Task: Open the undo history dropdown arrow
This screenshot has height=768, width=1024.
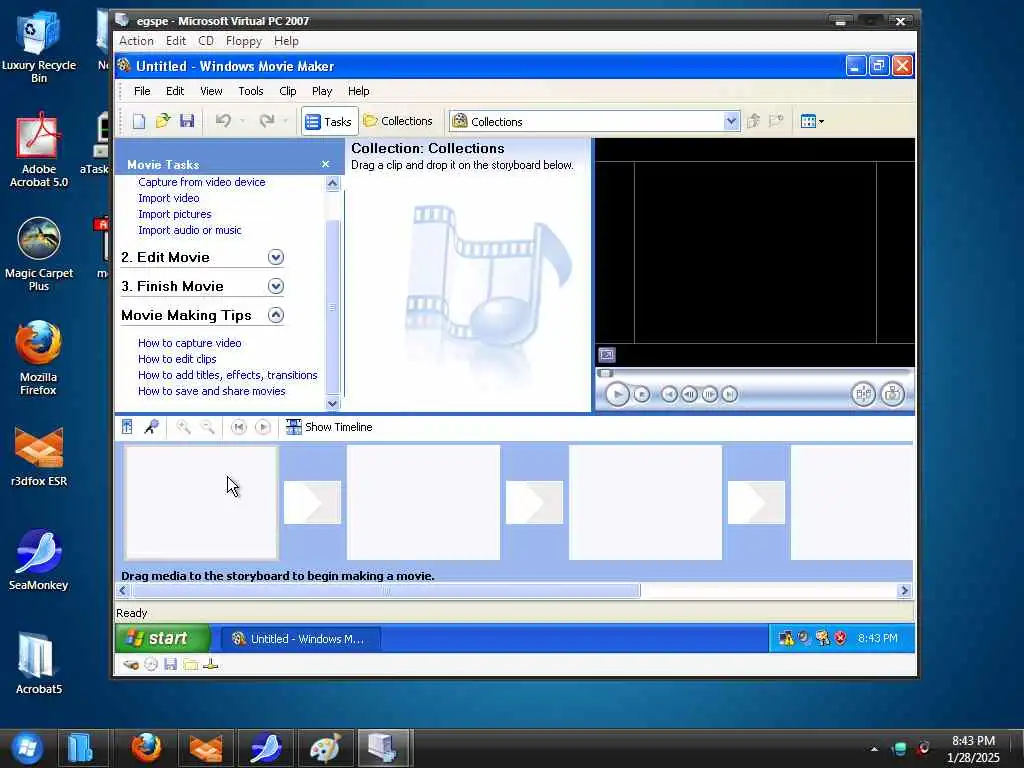Action: coord(242,121)
